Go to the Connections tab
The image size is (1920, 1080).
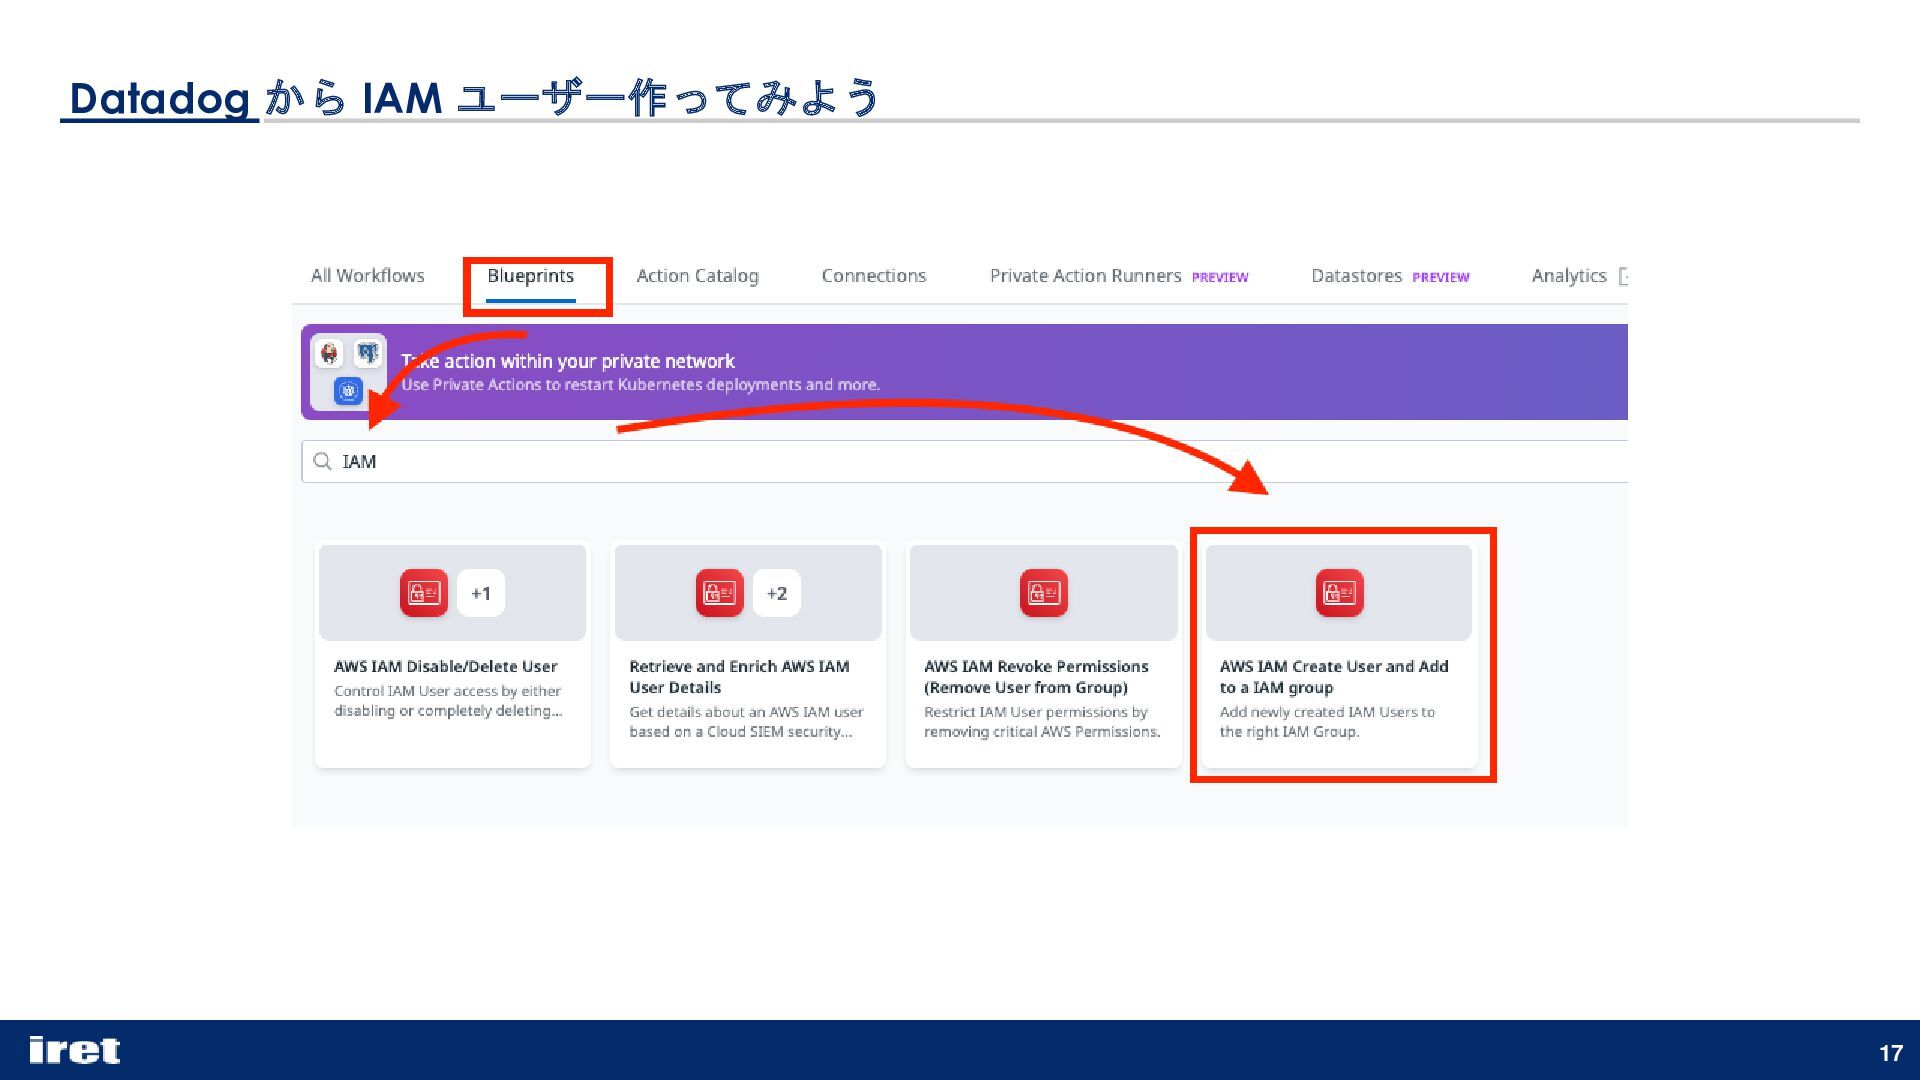pyautogui.click(x=873, y=276)
